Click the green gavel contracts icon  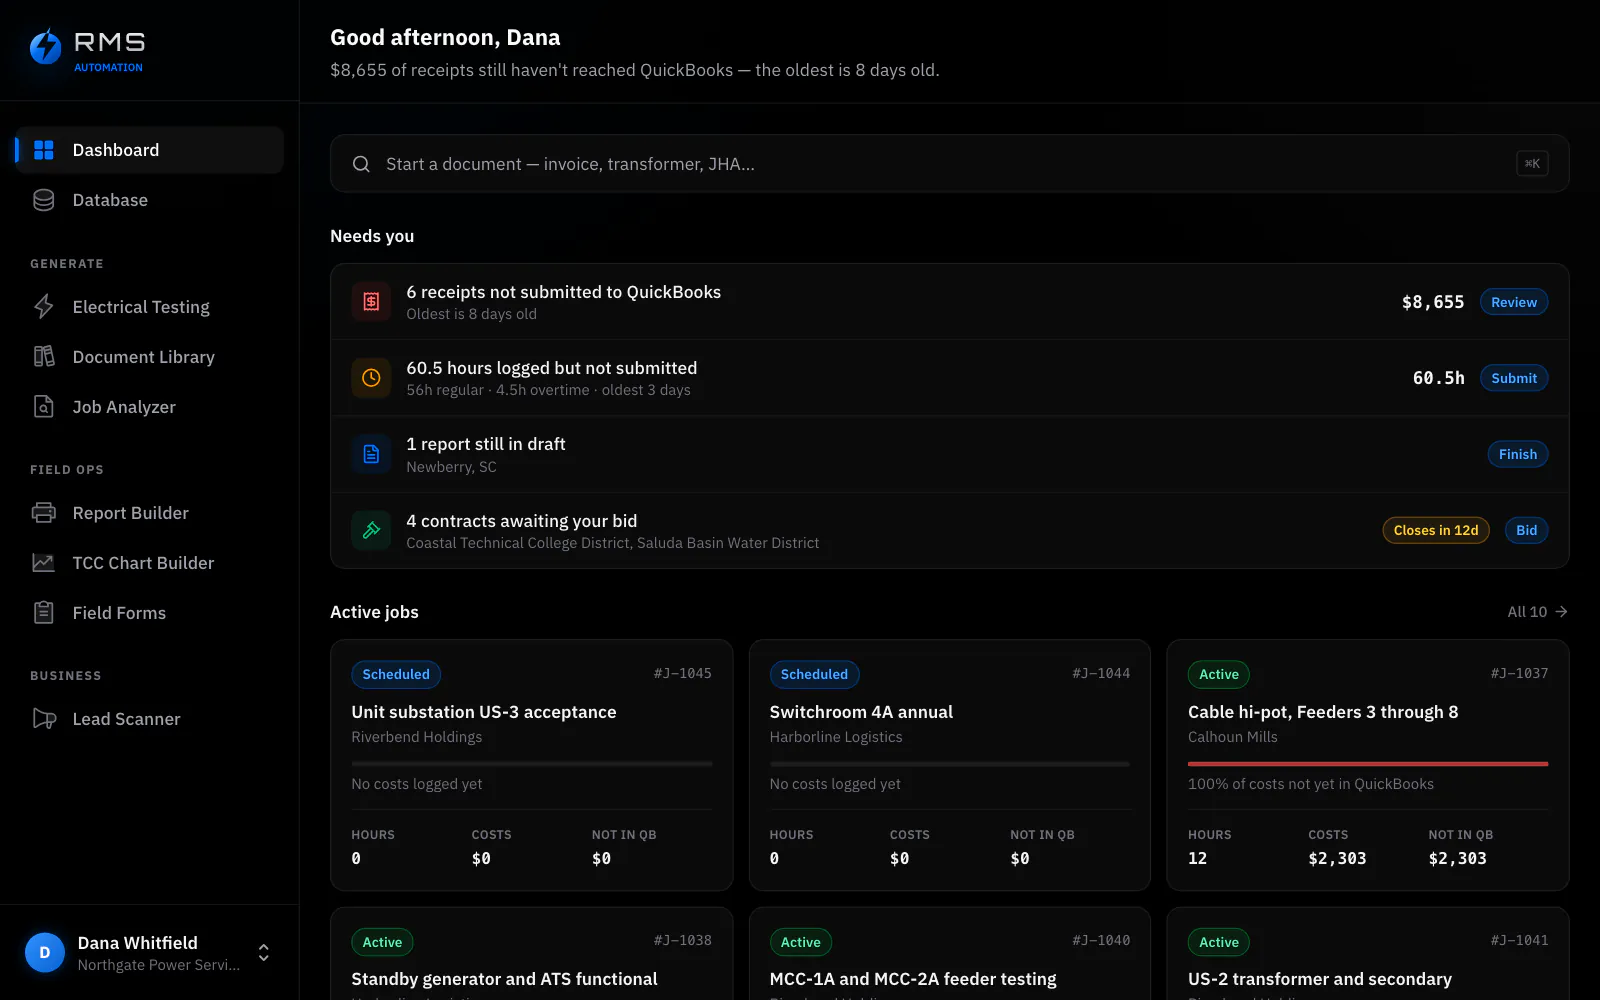(x=371, y=530)
